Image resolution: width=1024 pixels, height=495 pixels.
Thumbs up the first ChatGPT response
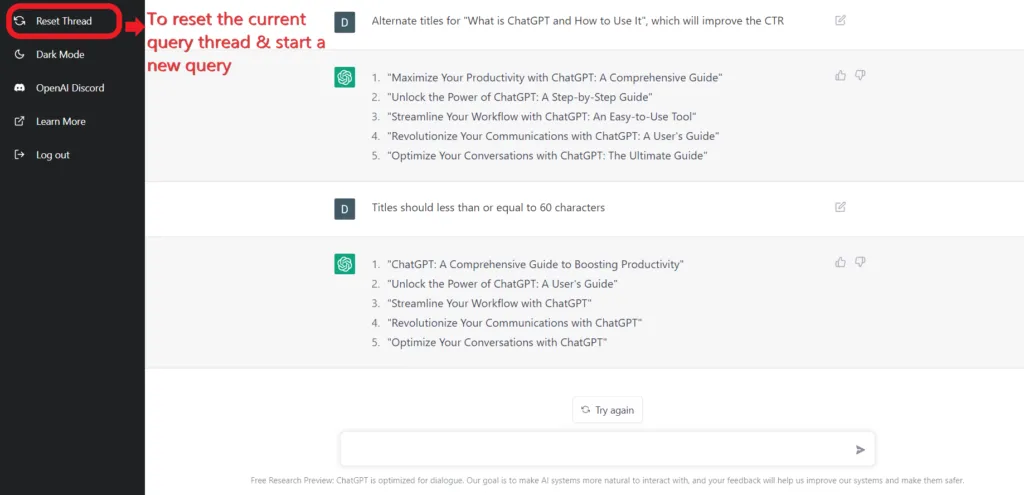pos(840,76)
